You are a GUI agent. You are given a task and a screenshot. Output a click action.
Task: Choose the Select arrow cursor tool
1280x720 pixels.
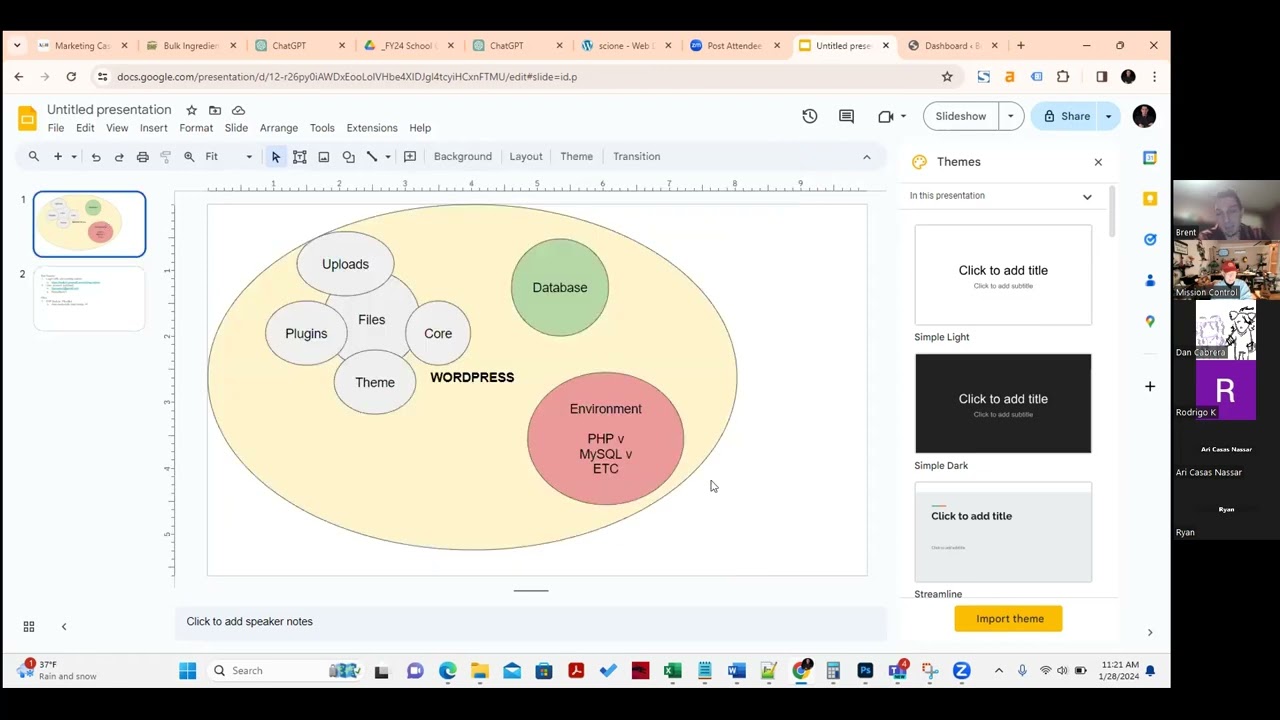pos(276,156)
